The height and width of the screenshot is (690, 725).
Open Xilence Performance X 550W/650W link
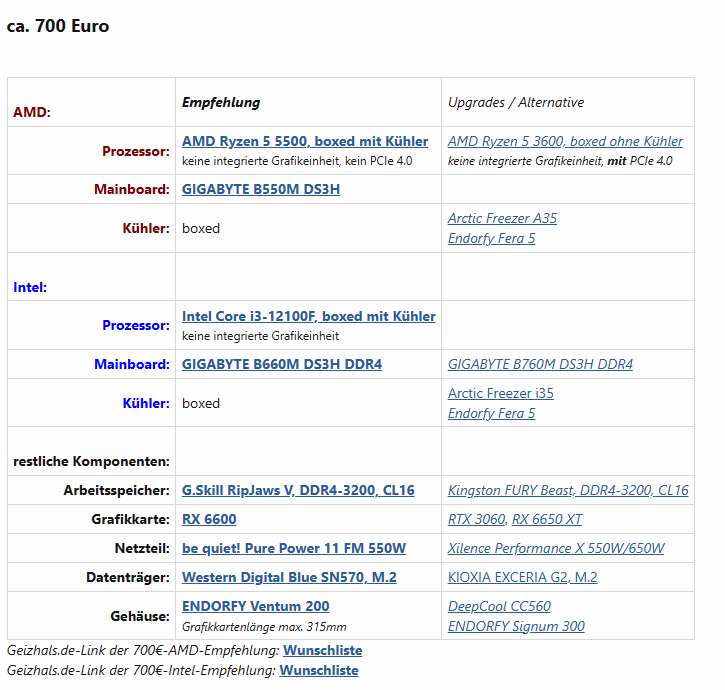tap(556, 548)
